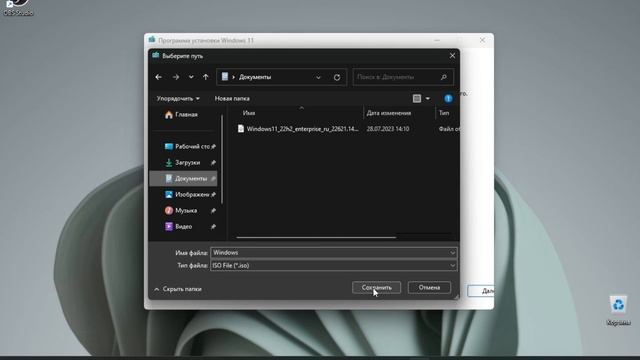Sort by Имя column header

click(249, 113)
